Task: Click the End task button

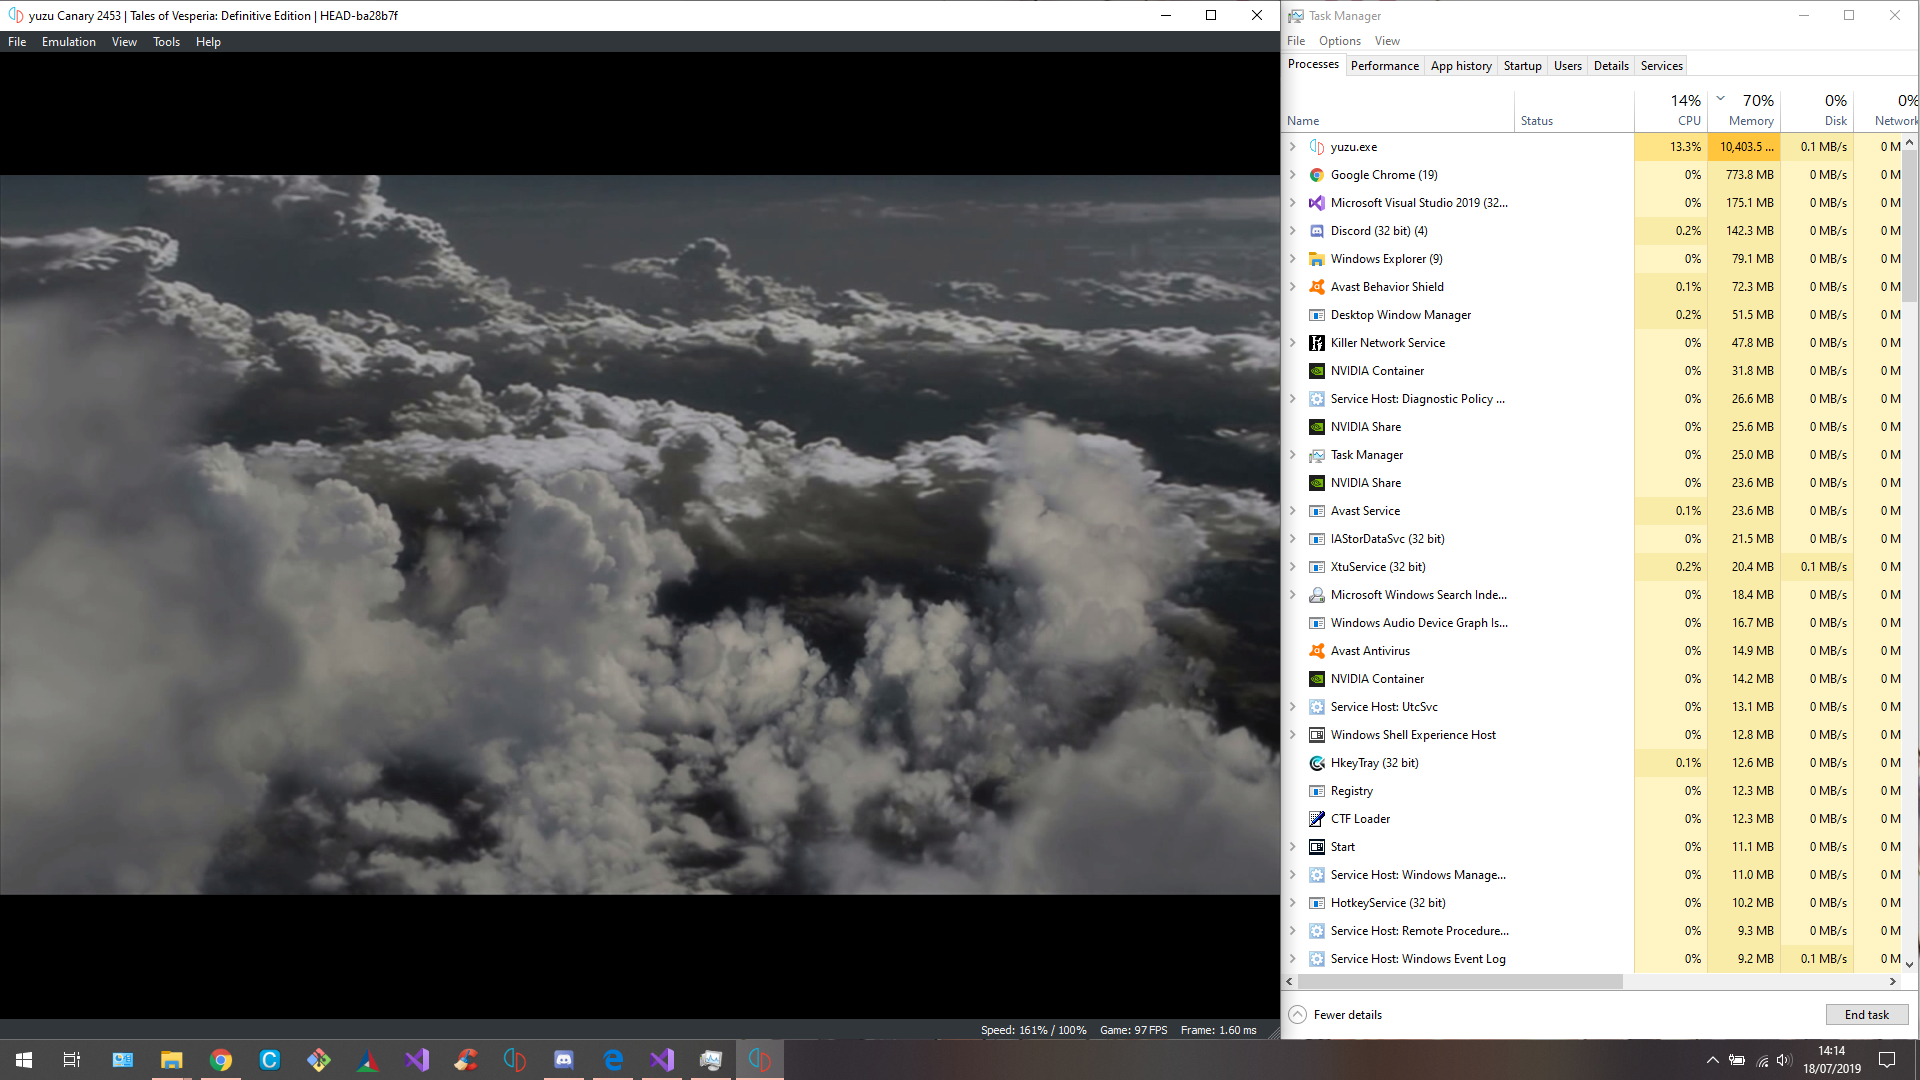Action: [1866, 1015]
